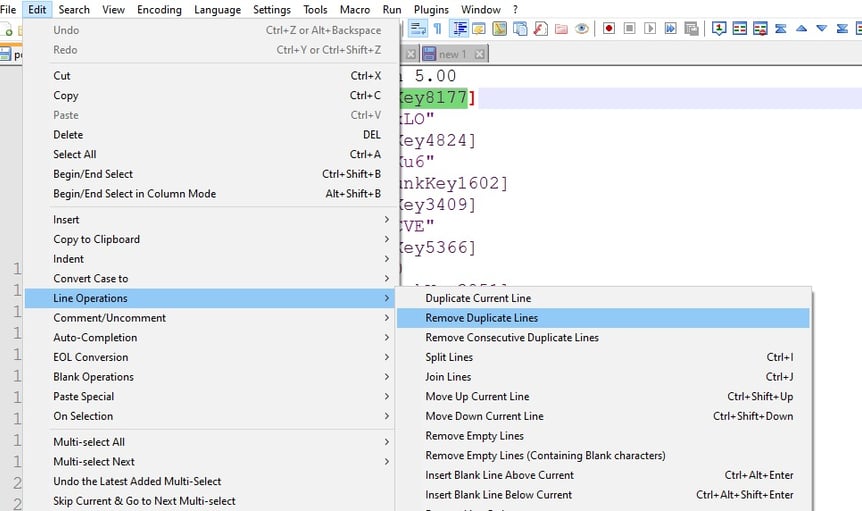Toggle the file Monitoring eye icon

point(582,28)
